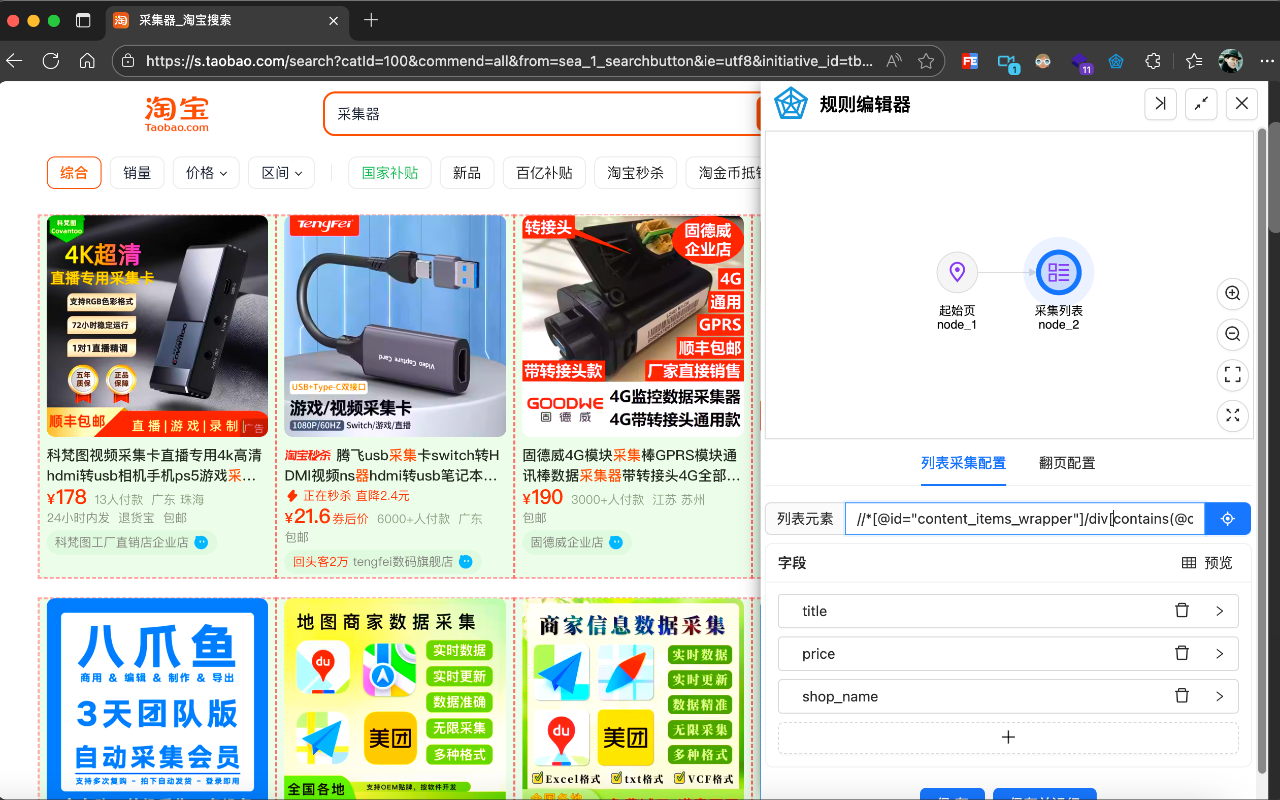Delete the price field
Screen dimensions: 1280x800
click(x=1182, y=654)
